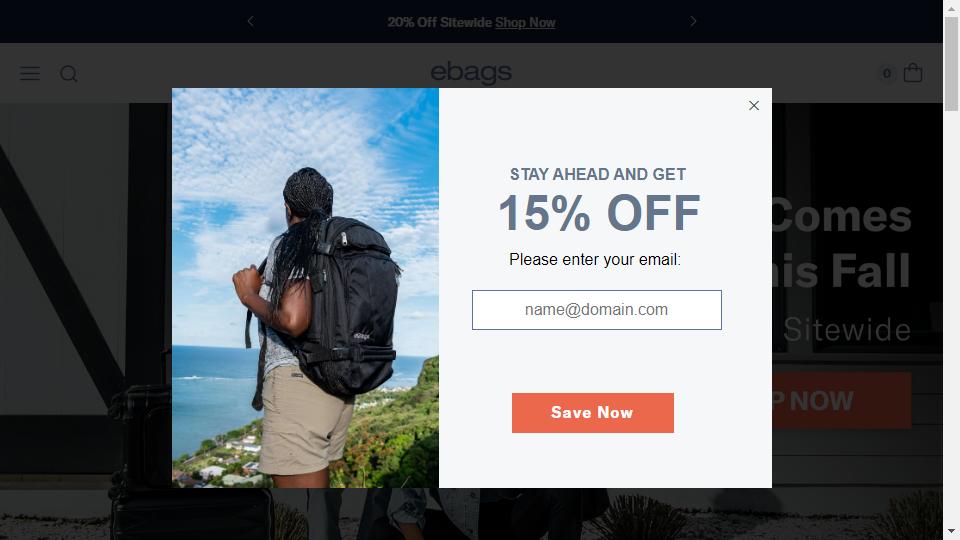Viewport: 960px width, 540px height.
Task: Select the 20% Off Sitewide banner text
Action: point(440,23)
